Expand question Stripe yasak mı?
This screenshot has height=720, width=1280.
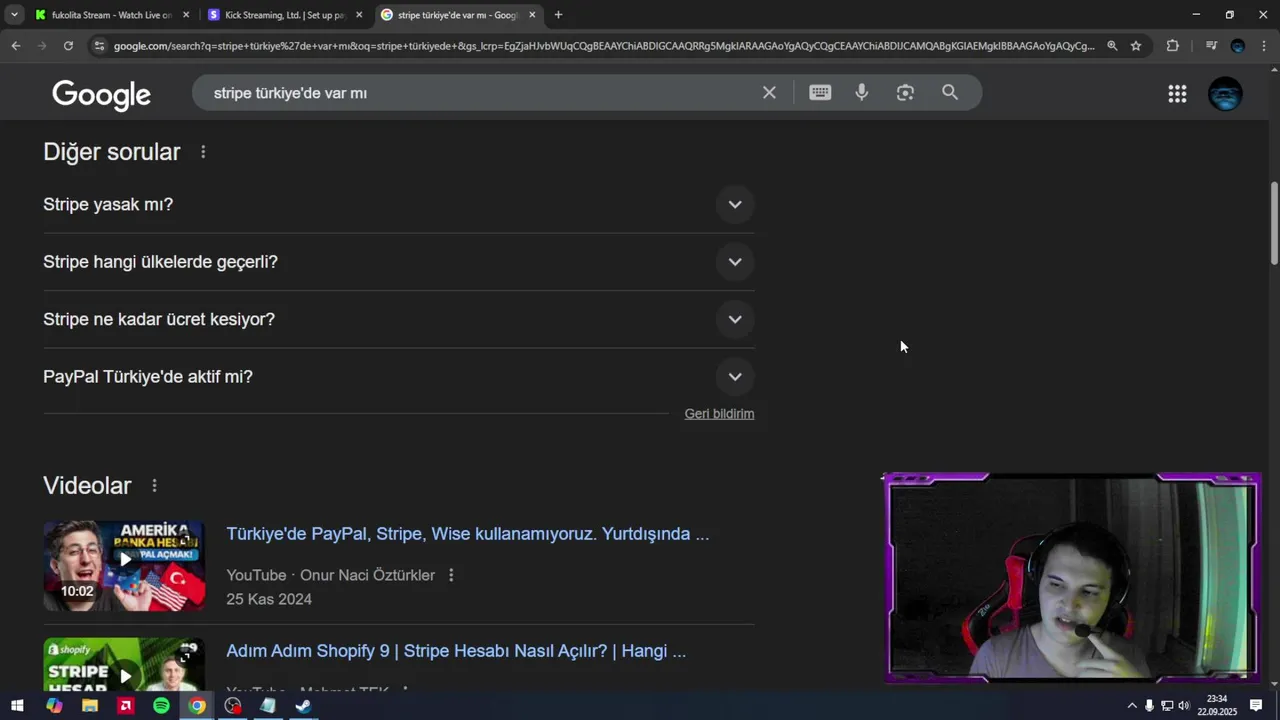click(x=735, y=204)
